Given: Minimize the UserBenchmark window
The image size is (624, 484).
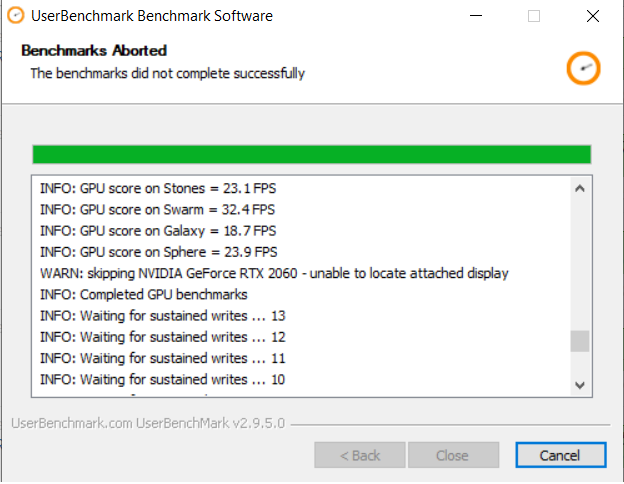Looking at the screenshot, I should click(x=476, y=16).
